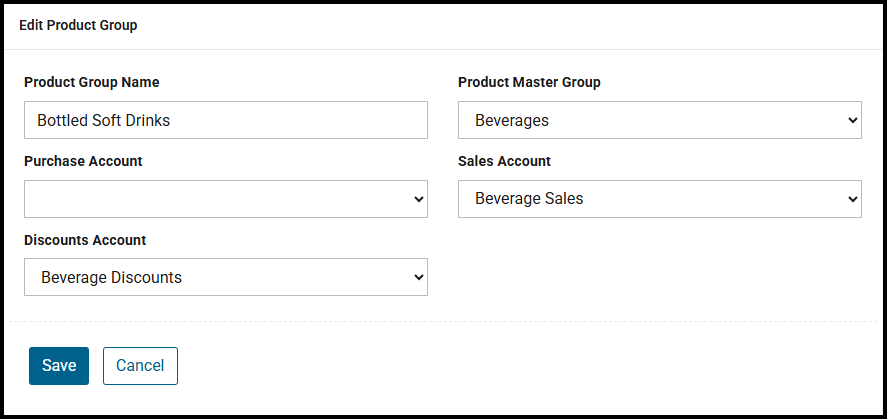The image size is (887, 419).
Task: Click the 'Purchase Account' label
Action: click(x=83, y=161)
